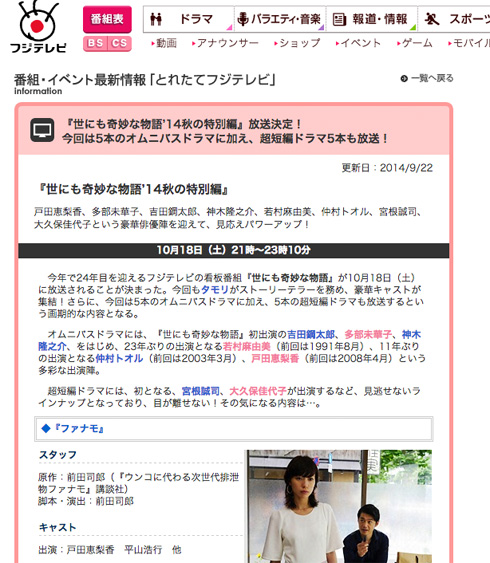Click the arrow icon beside 一覧へ戻る

point(404,79)
